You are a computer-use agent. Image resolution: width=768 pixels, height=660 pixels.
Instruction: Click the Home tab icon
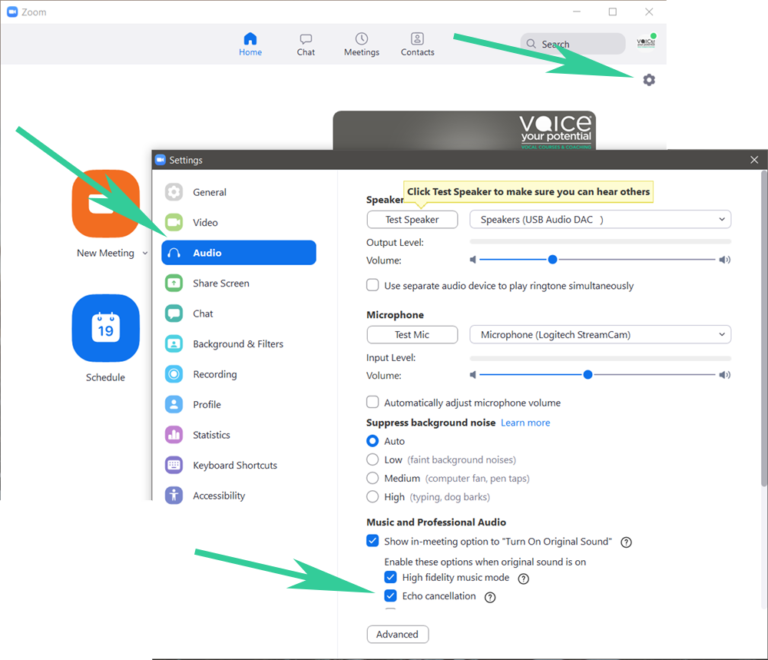click(250, 39)
